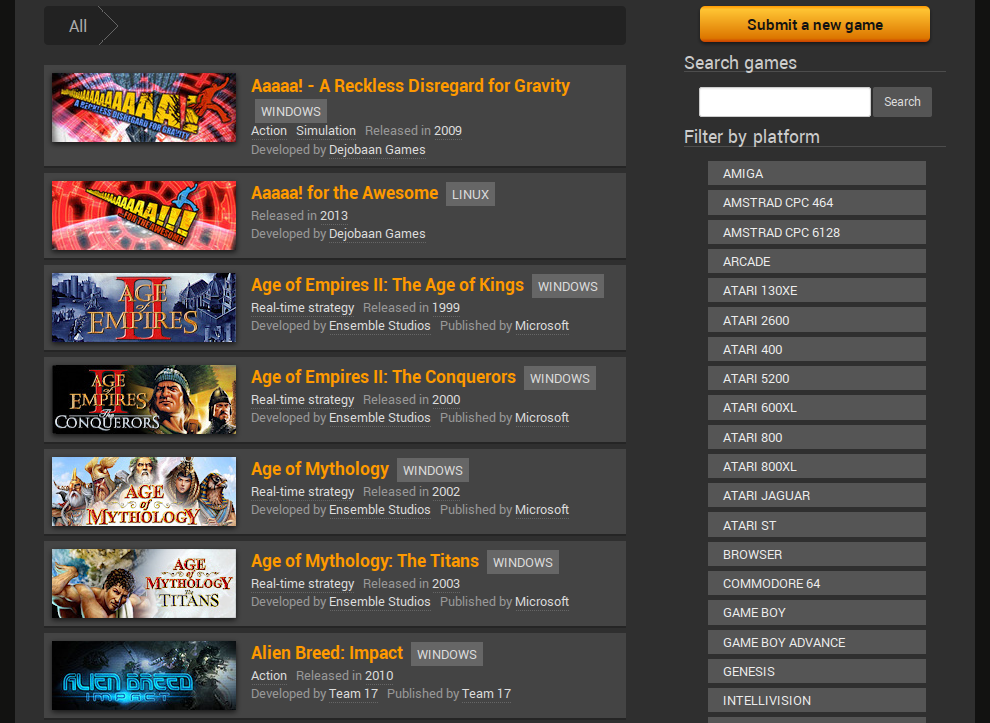Viewport: 990px width, 723px height.
Task: Select the All breadcrumb
Action: point(78,26)
